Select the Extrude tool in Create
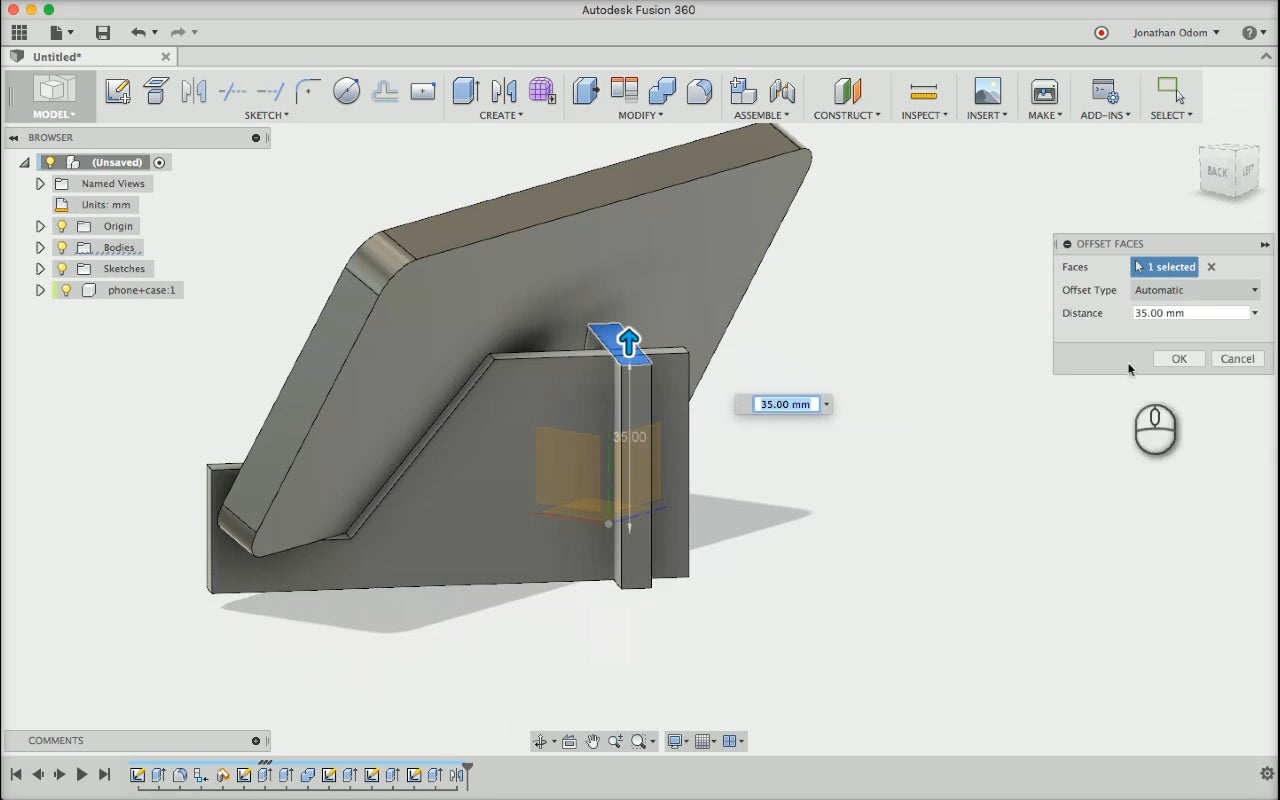This screenshot has width=1280, height=800. (465, 91)
